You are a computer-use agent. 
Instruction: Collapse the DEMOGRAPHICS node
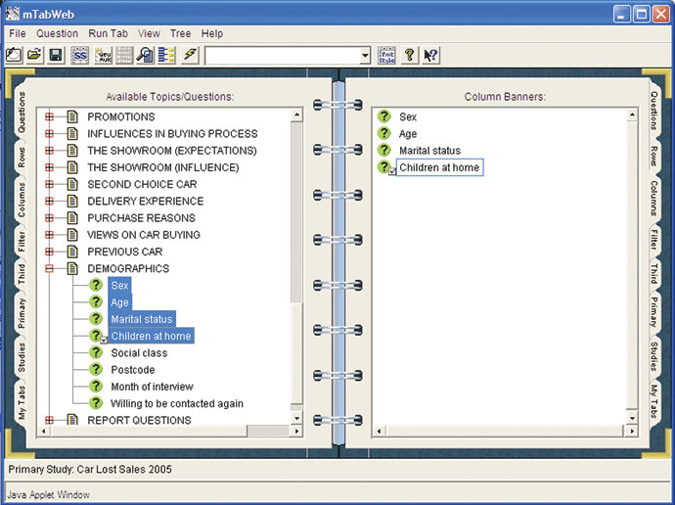click(x=49, y=269)
